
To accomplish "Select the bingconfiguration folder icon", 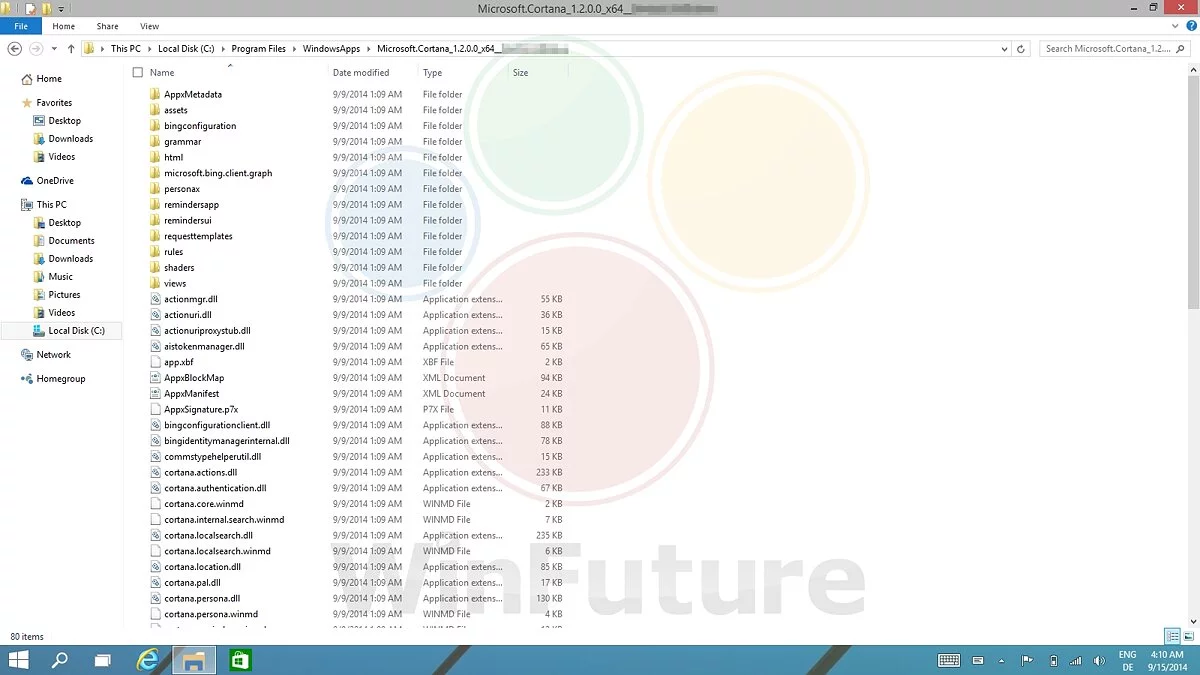I will point(155,126).
